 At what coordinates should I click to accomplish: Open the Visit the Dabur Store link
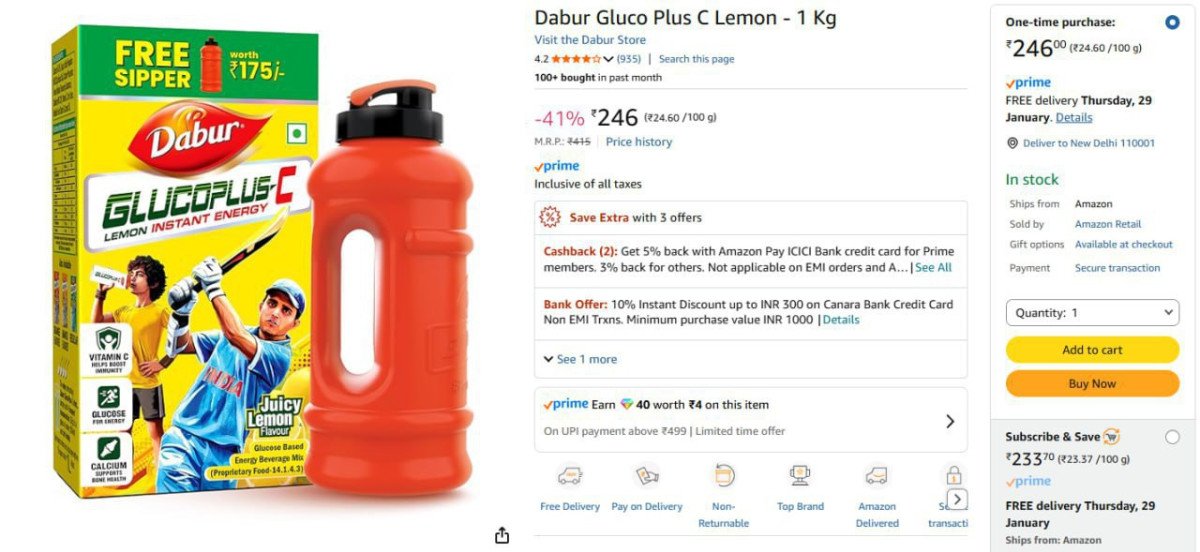pos(590,40)
